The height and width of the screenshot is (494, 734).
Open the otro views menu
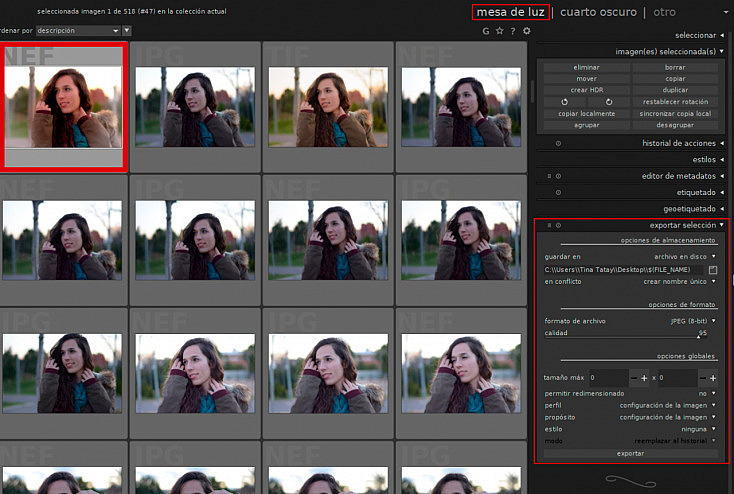(664, 12)
